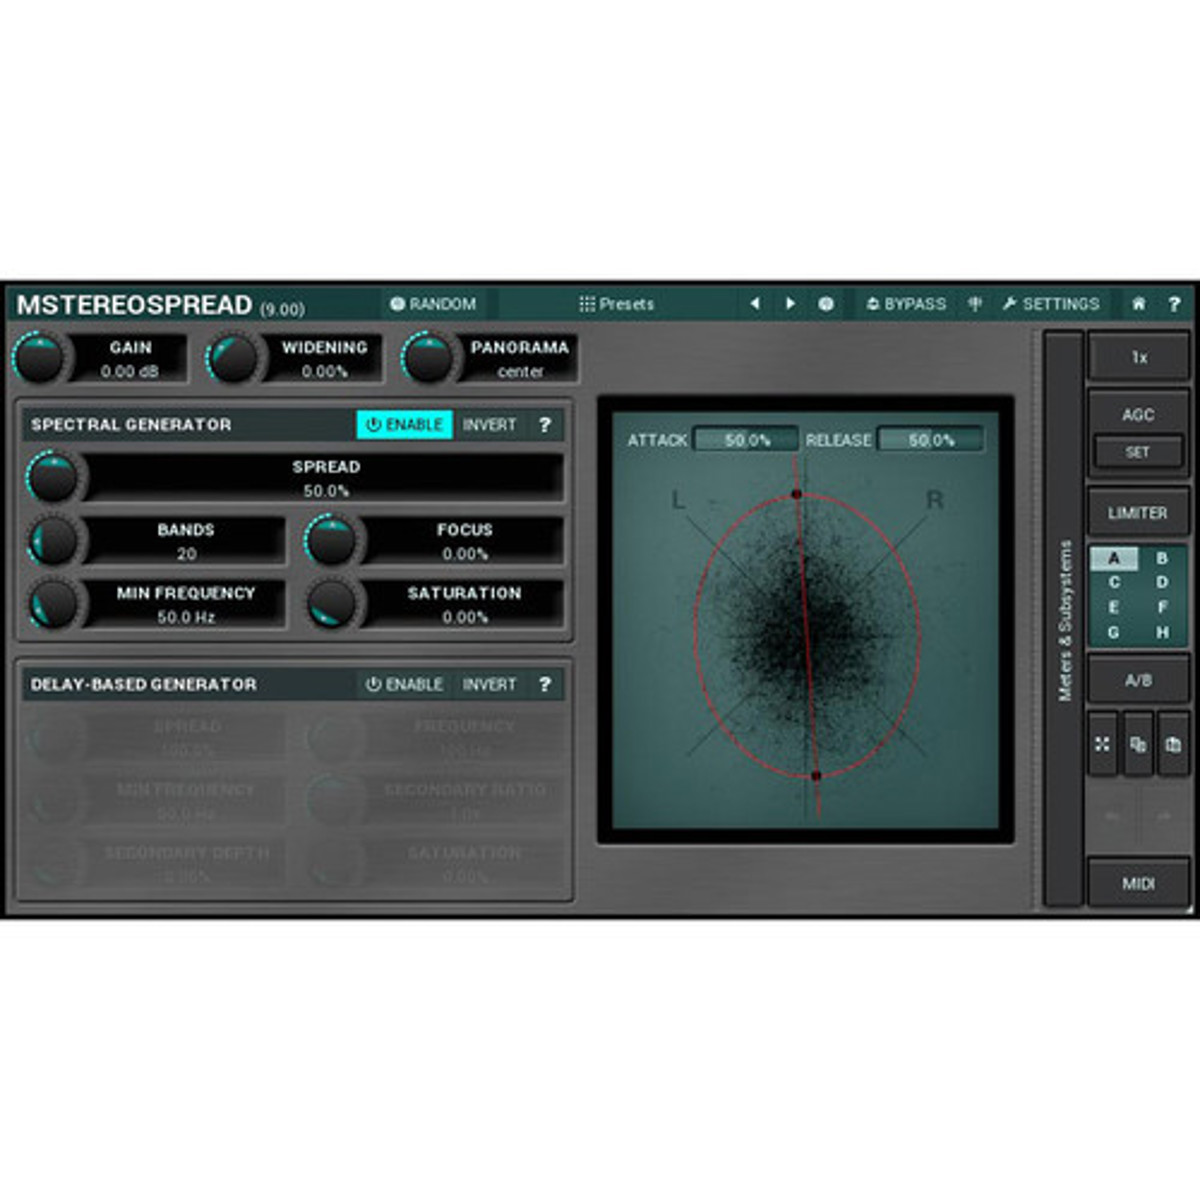Open the MIDI settings button
This screenshot has width=1200, height=1200.
[x=1138, y=884]
